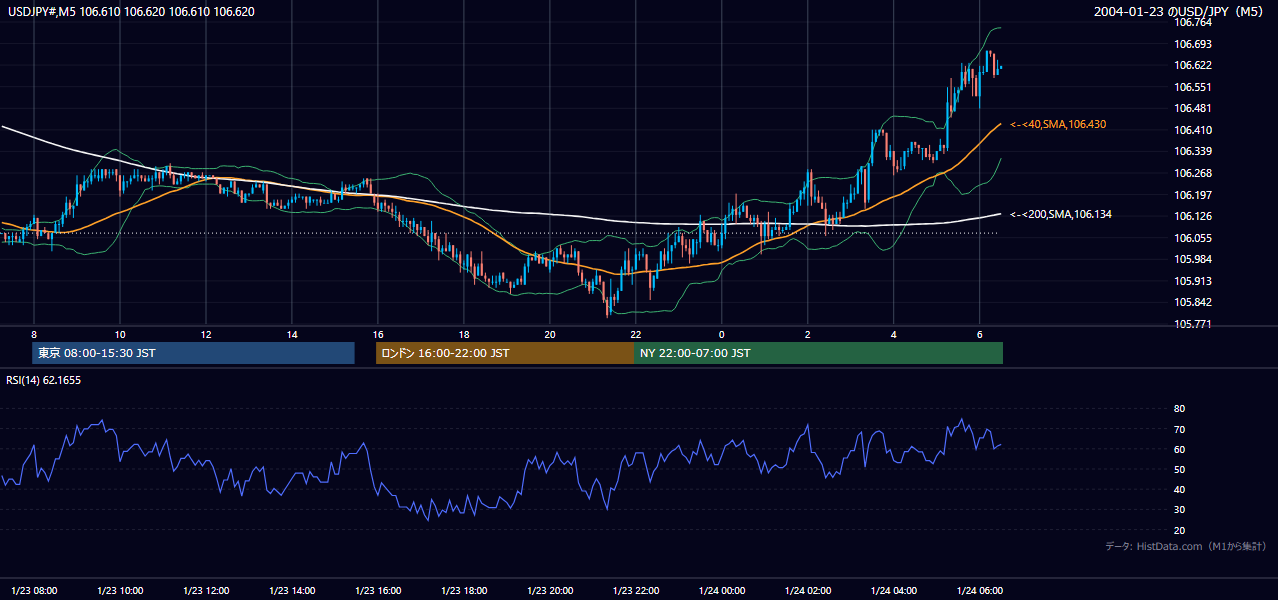Click price axis value 106.551

(x=1193, y=87)
